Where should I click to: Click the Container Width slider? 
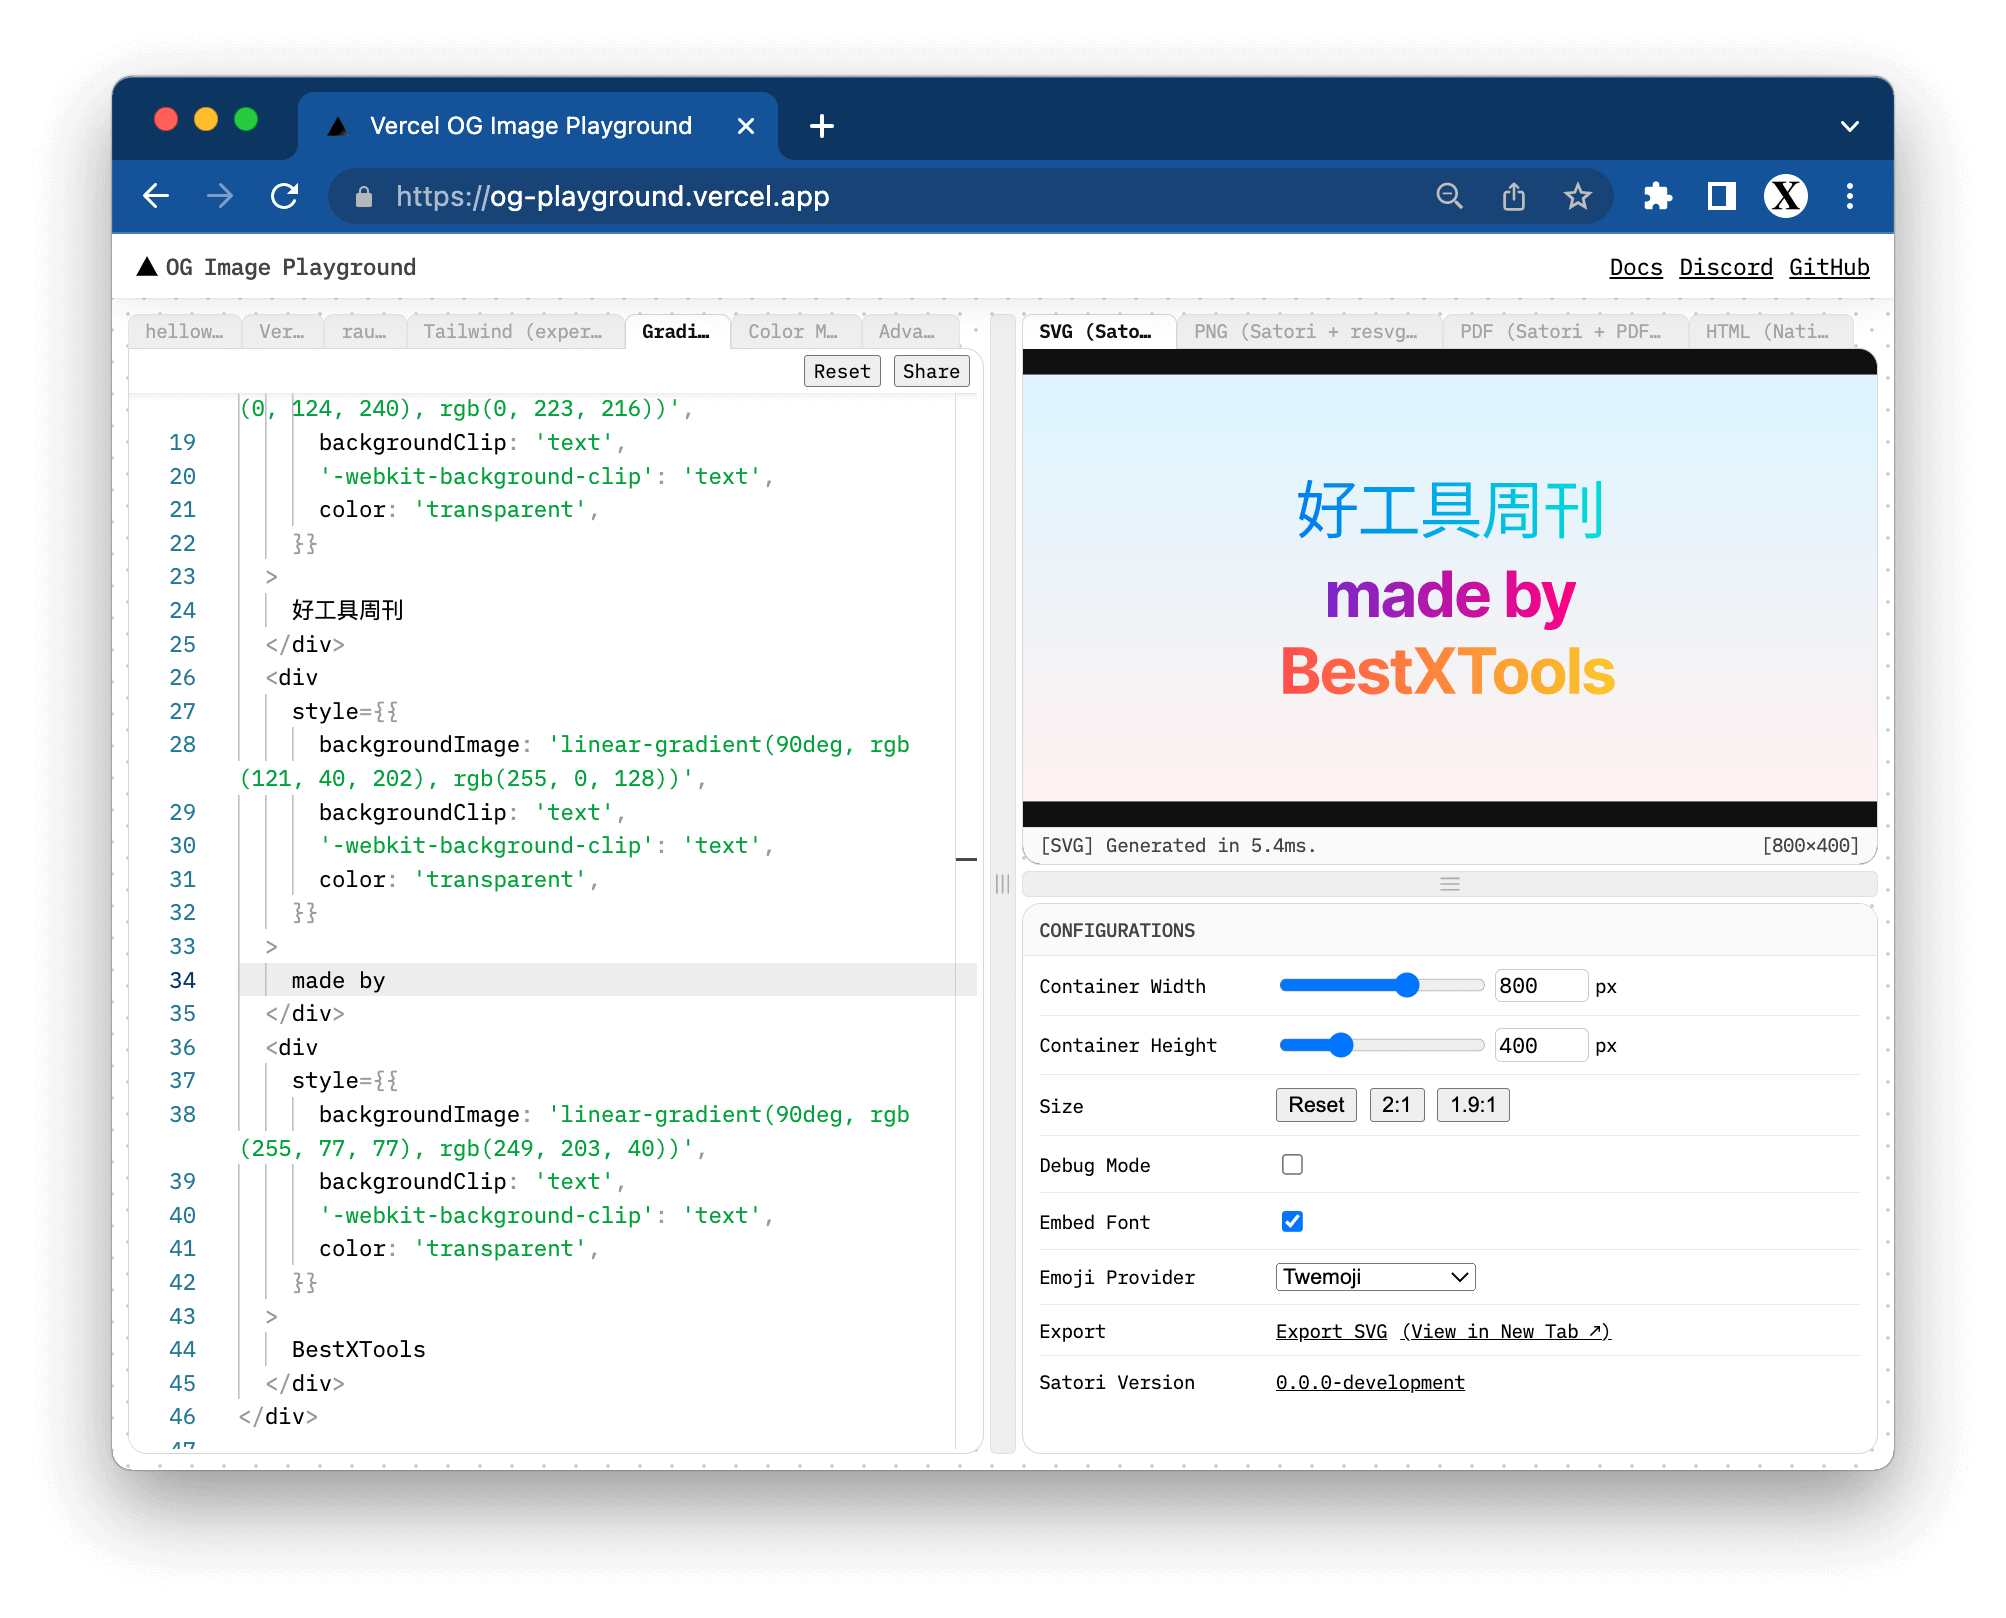point(1382,985)
